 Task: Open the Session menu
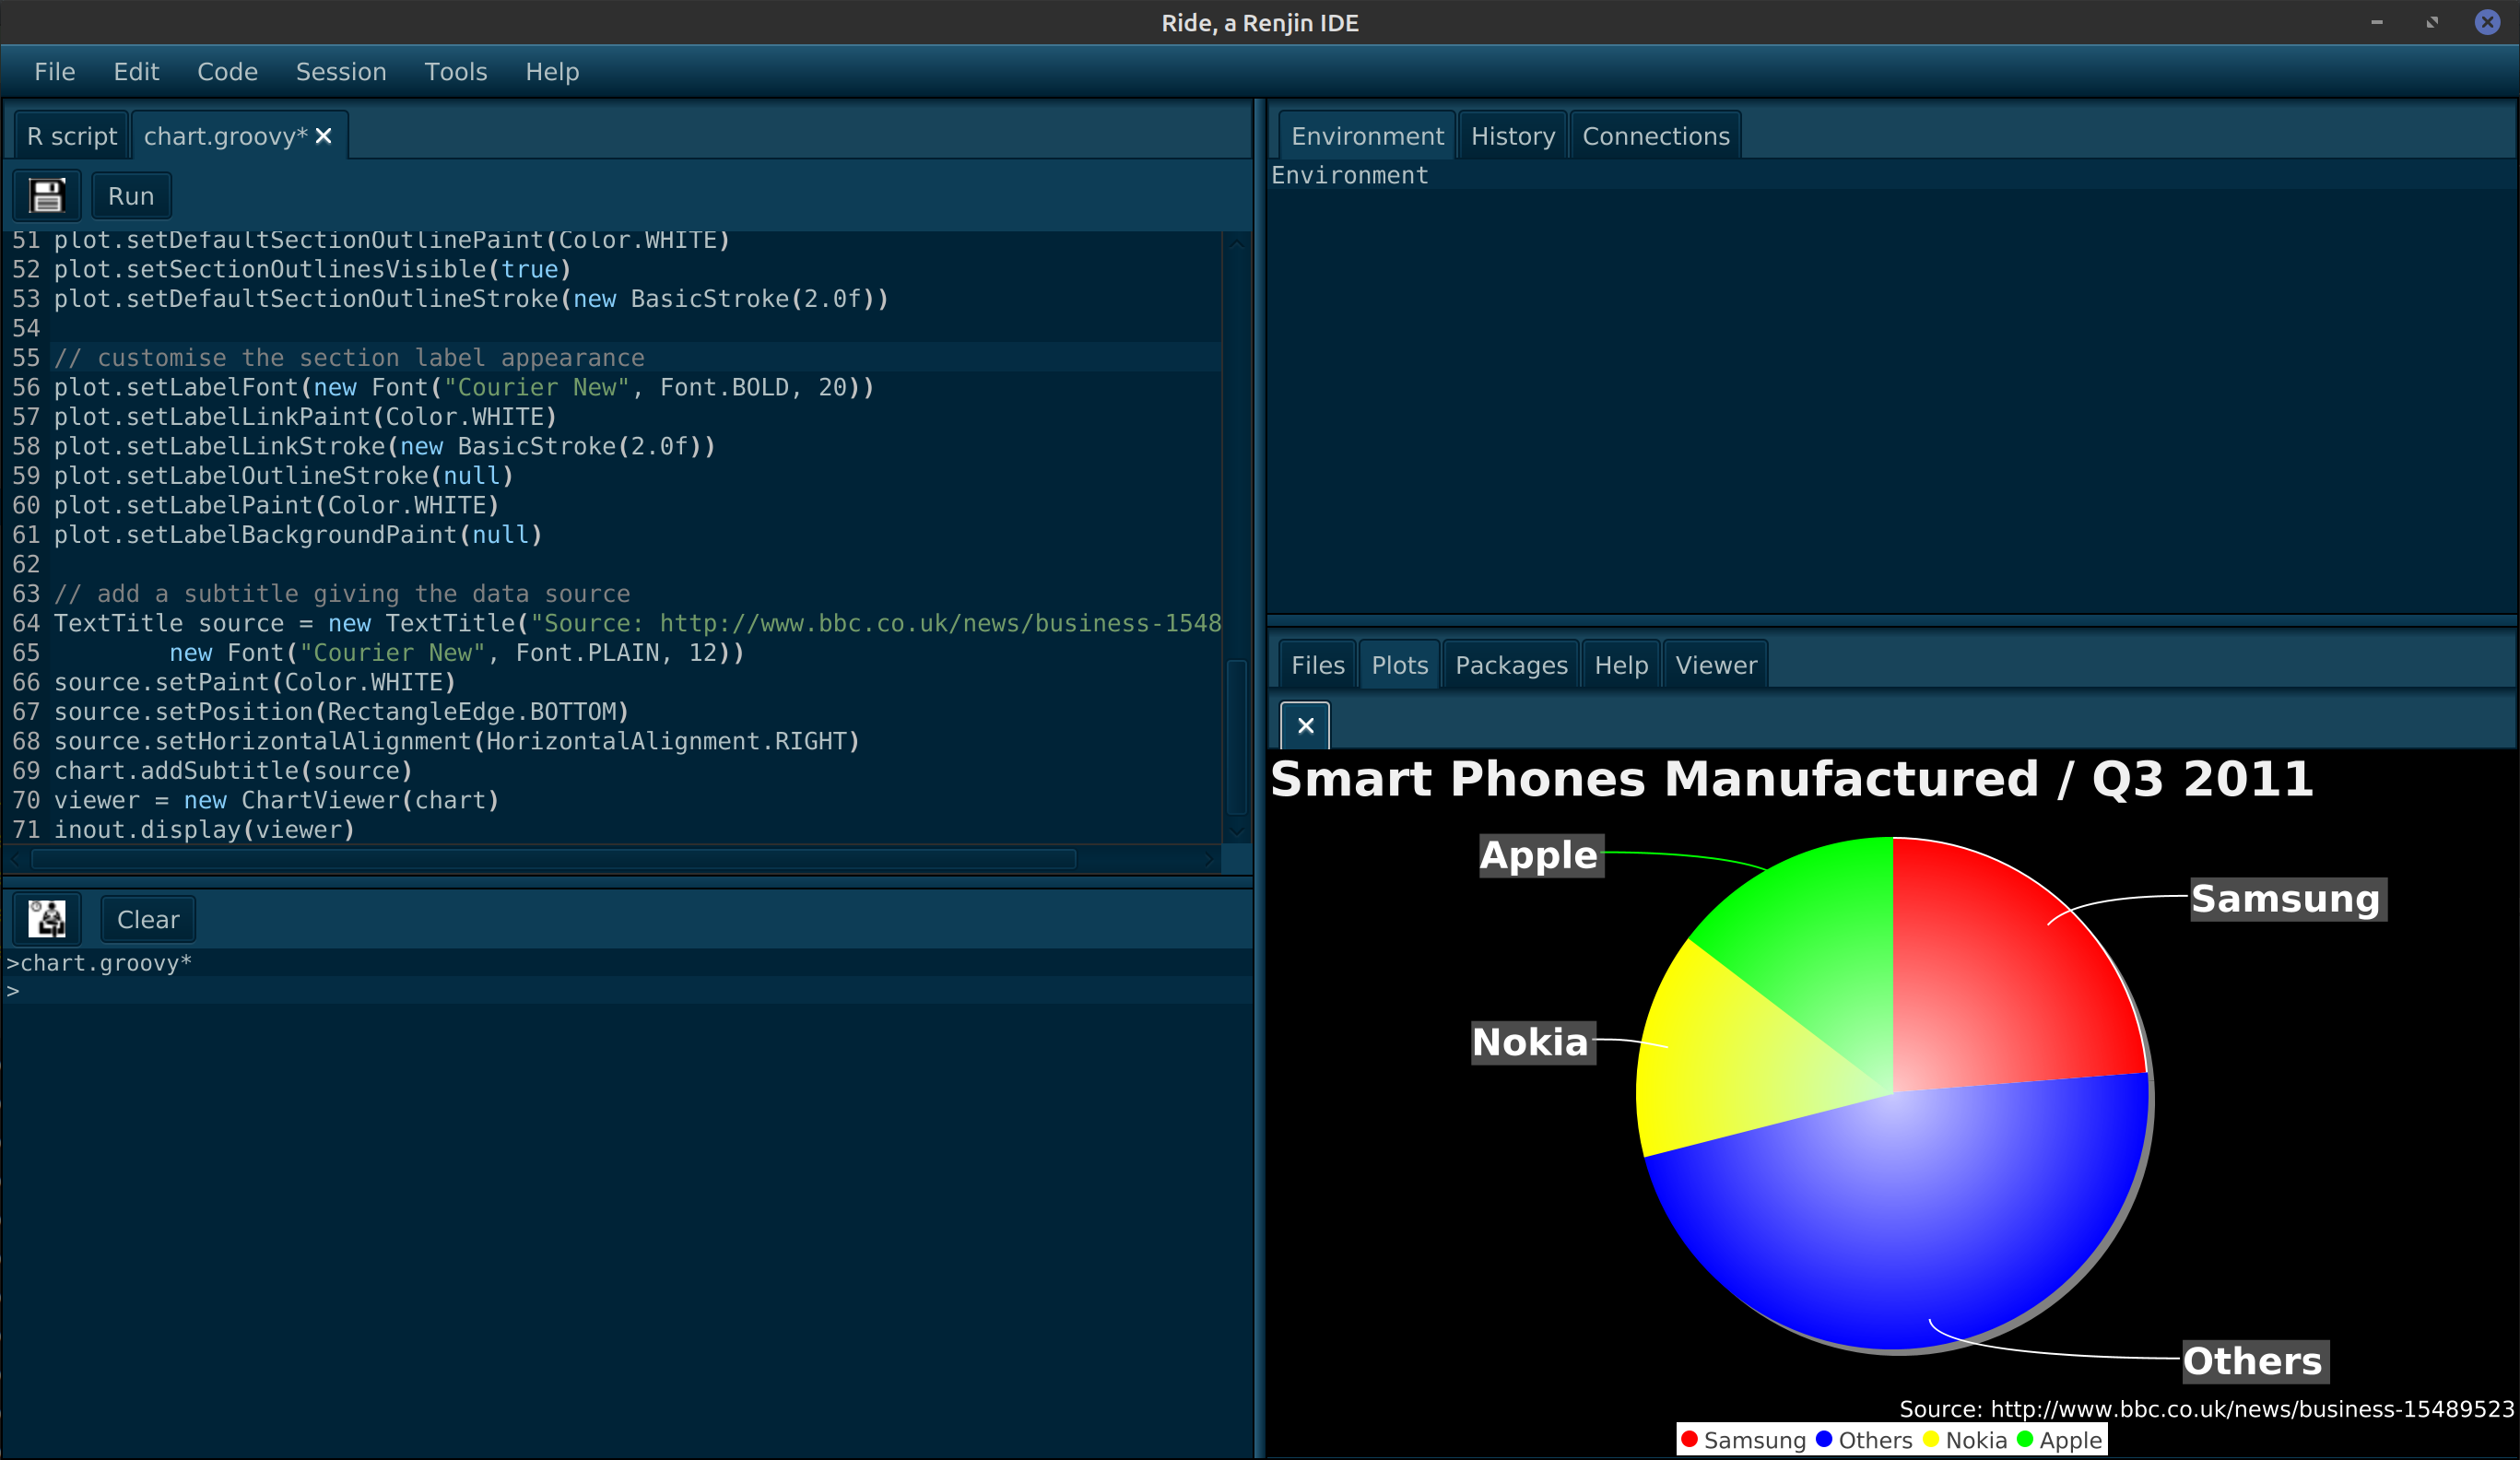tap(340, 72)
